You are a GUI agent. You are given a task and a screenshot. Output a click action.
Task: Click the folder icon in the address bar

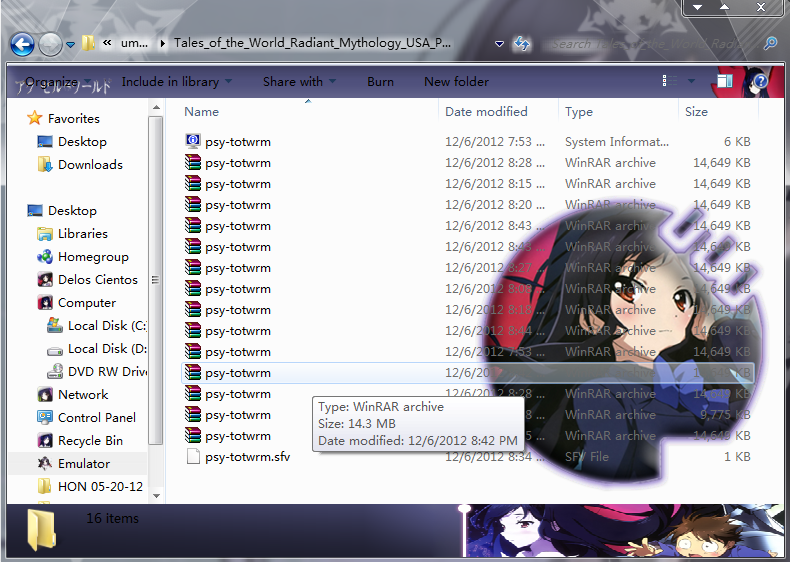(x=88, y=43)
